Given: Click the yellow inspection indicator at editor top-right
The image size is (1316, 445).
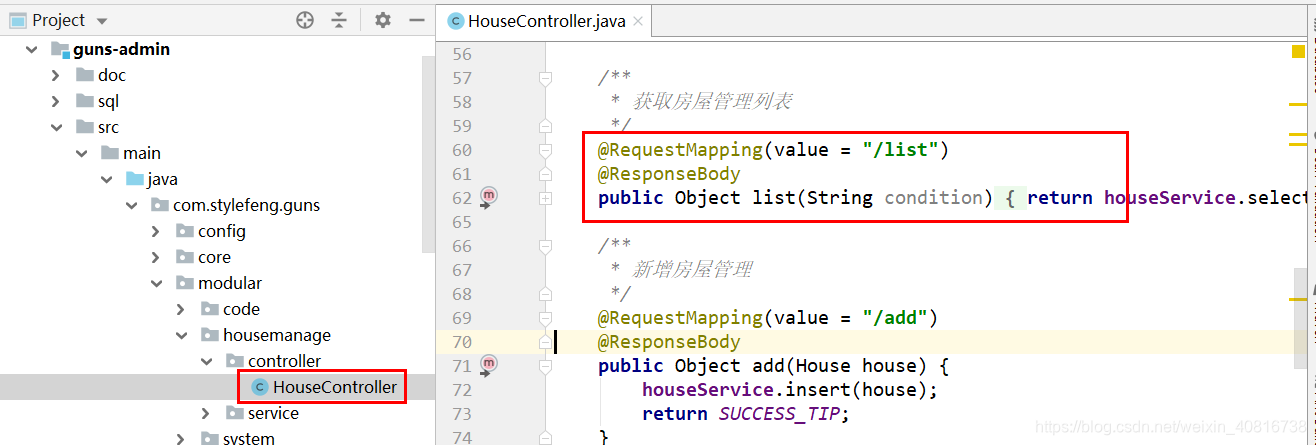Looking at the screenshot, I should point(1298,50).
